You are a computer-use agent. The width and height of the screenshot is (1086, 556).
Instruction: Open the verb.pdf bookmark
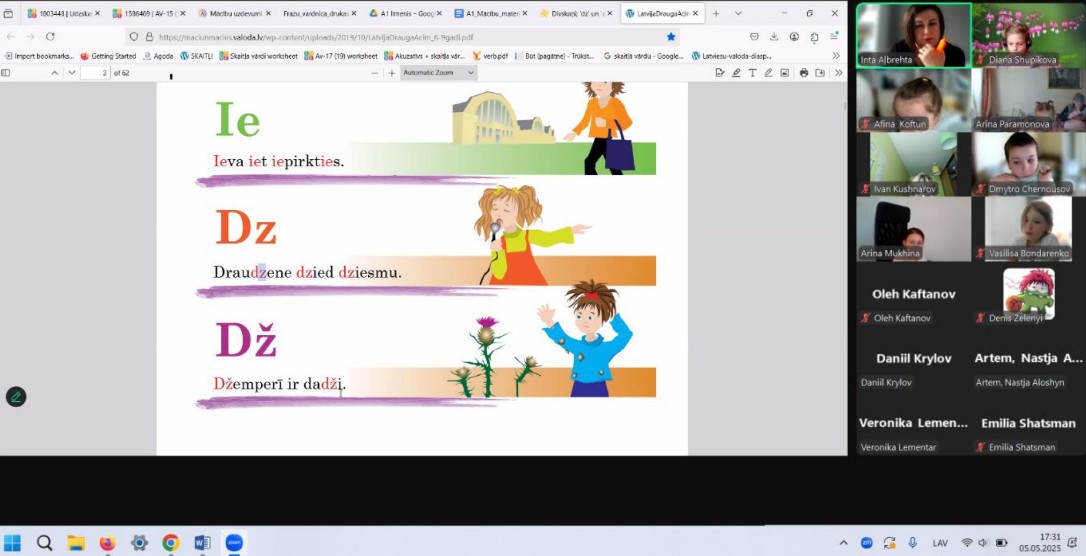[489, 56]
